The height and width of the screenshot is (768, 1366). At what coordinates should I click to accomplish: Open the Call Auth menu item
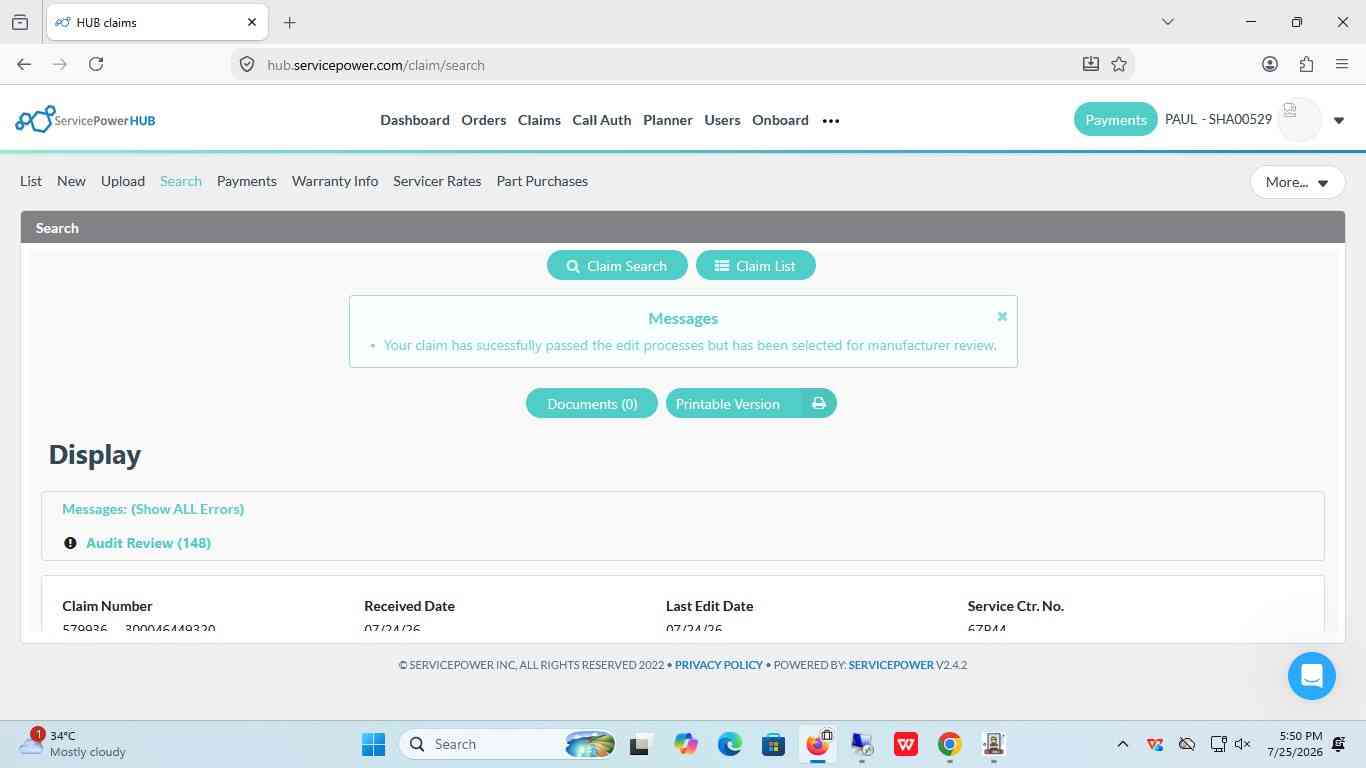[601, 120]
